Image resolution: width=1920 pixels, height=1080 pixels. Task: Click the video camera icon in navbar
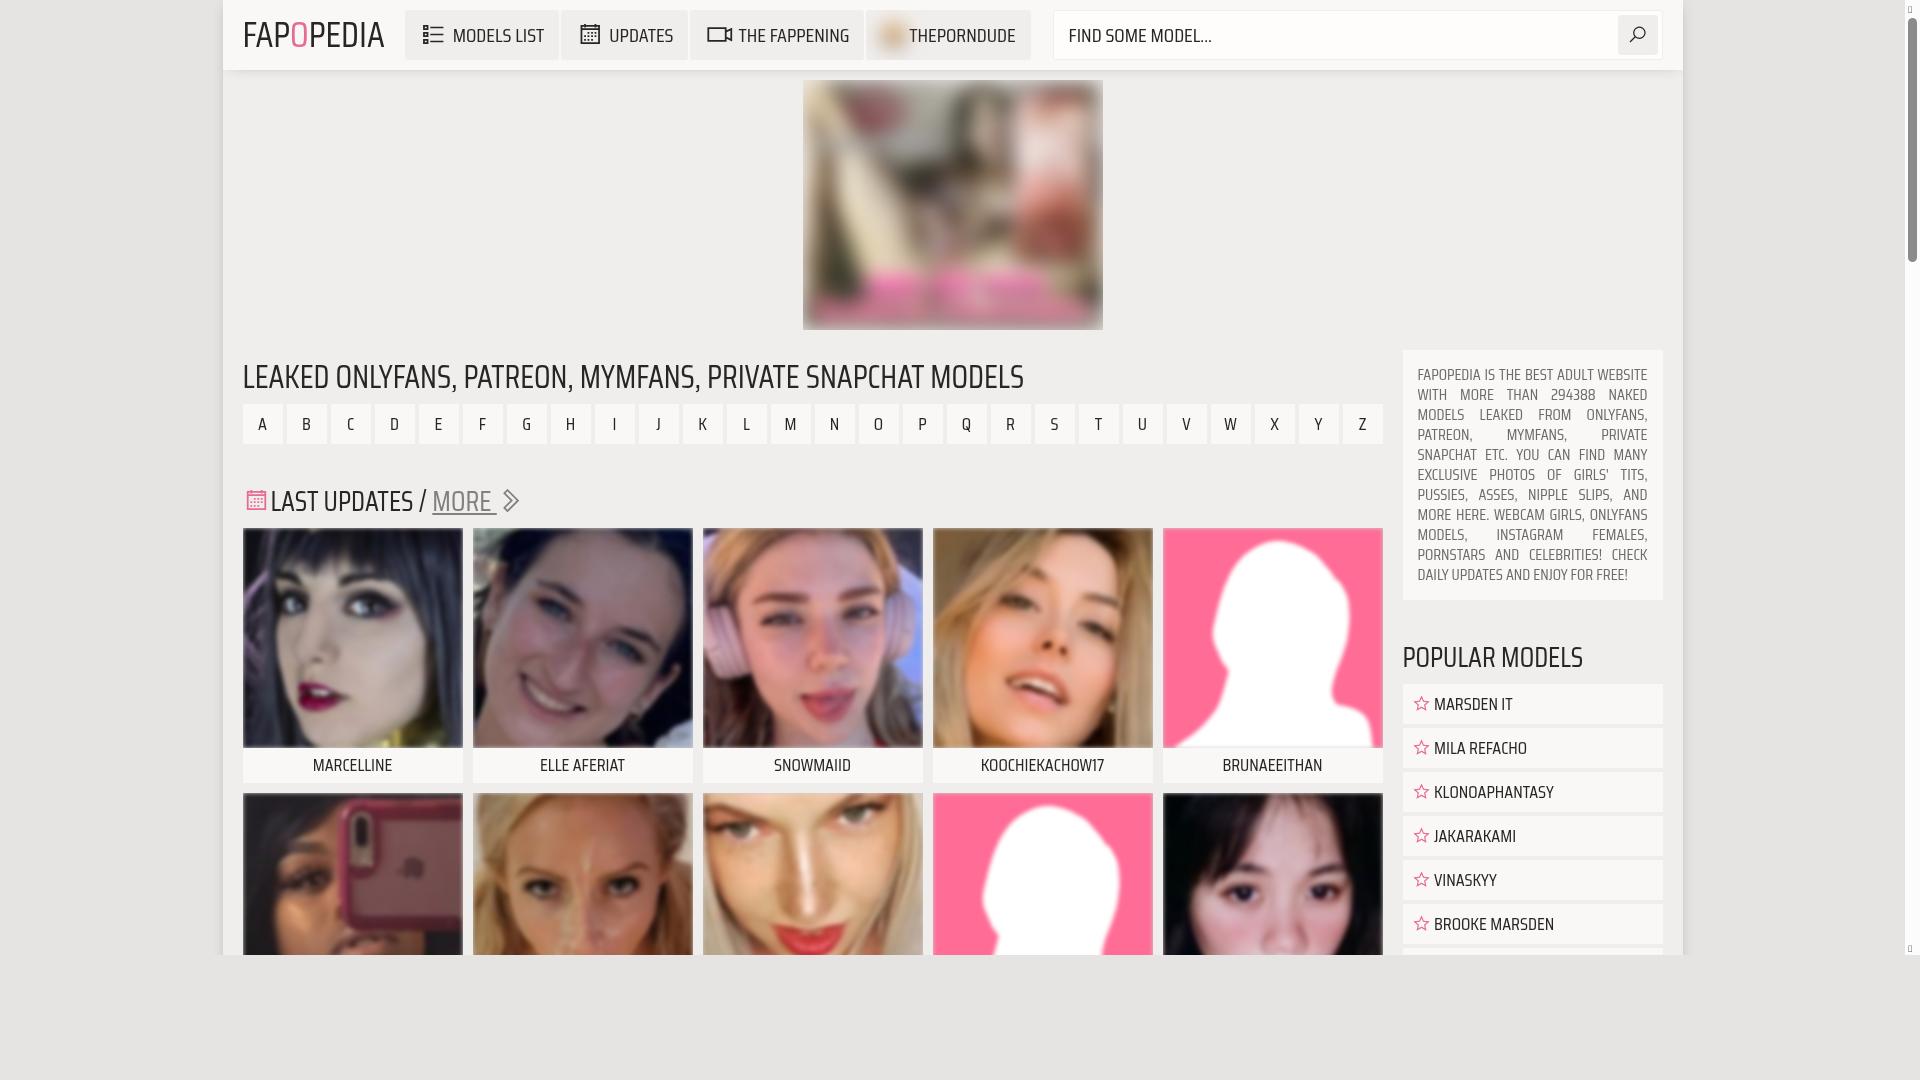point(719,35)
